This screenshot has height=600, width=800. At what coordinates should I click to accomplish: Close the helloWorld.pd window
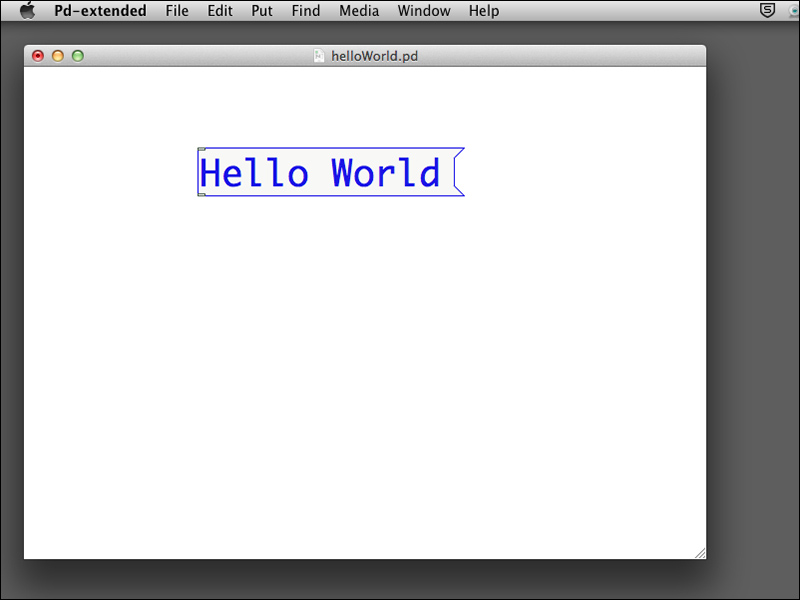(x=38, y=56)
